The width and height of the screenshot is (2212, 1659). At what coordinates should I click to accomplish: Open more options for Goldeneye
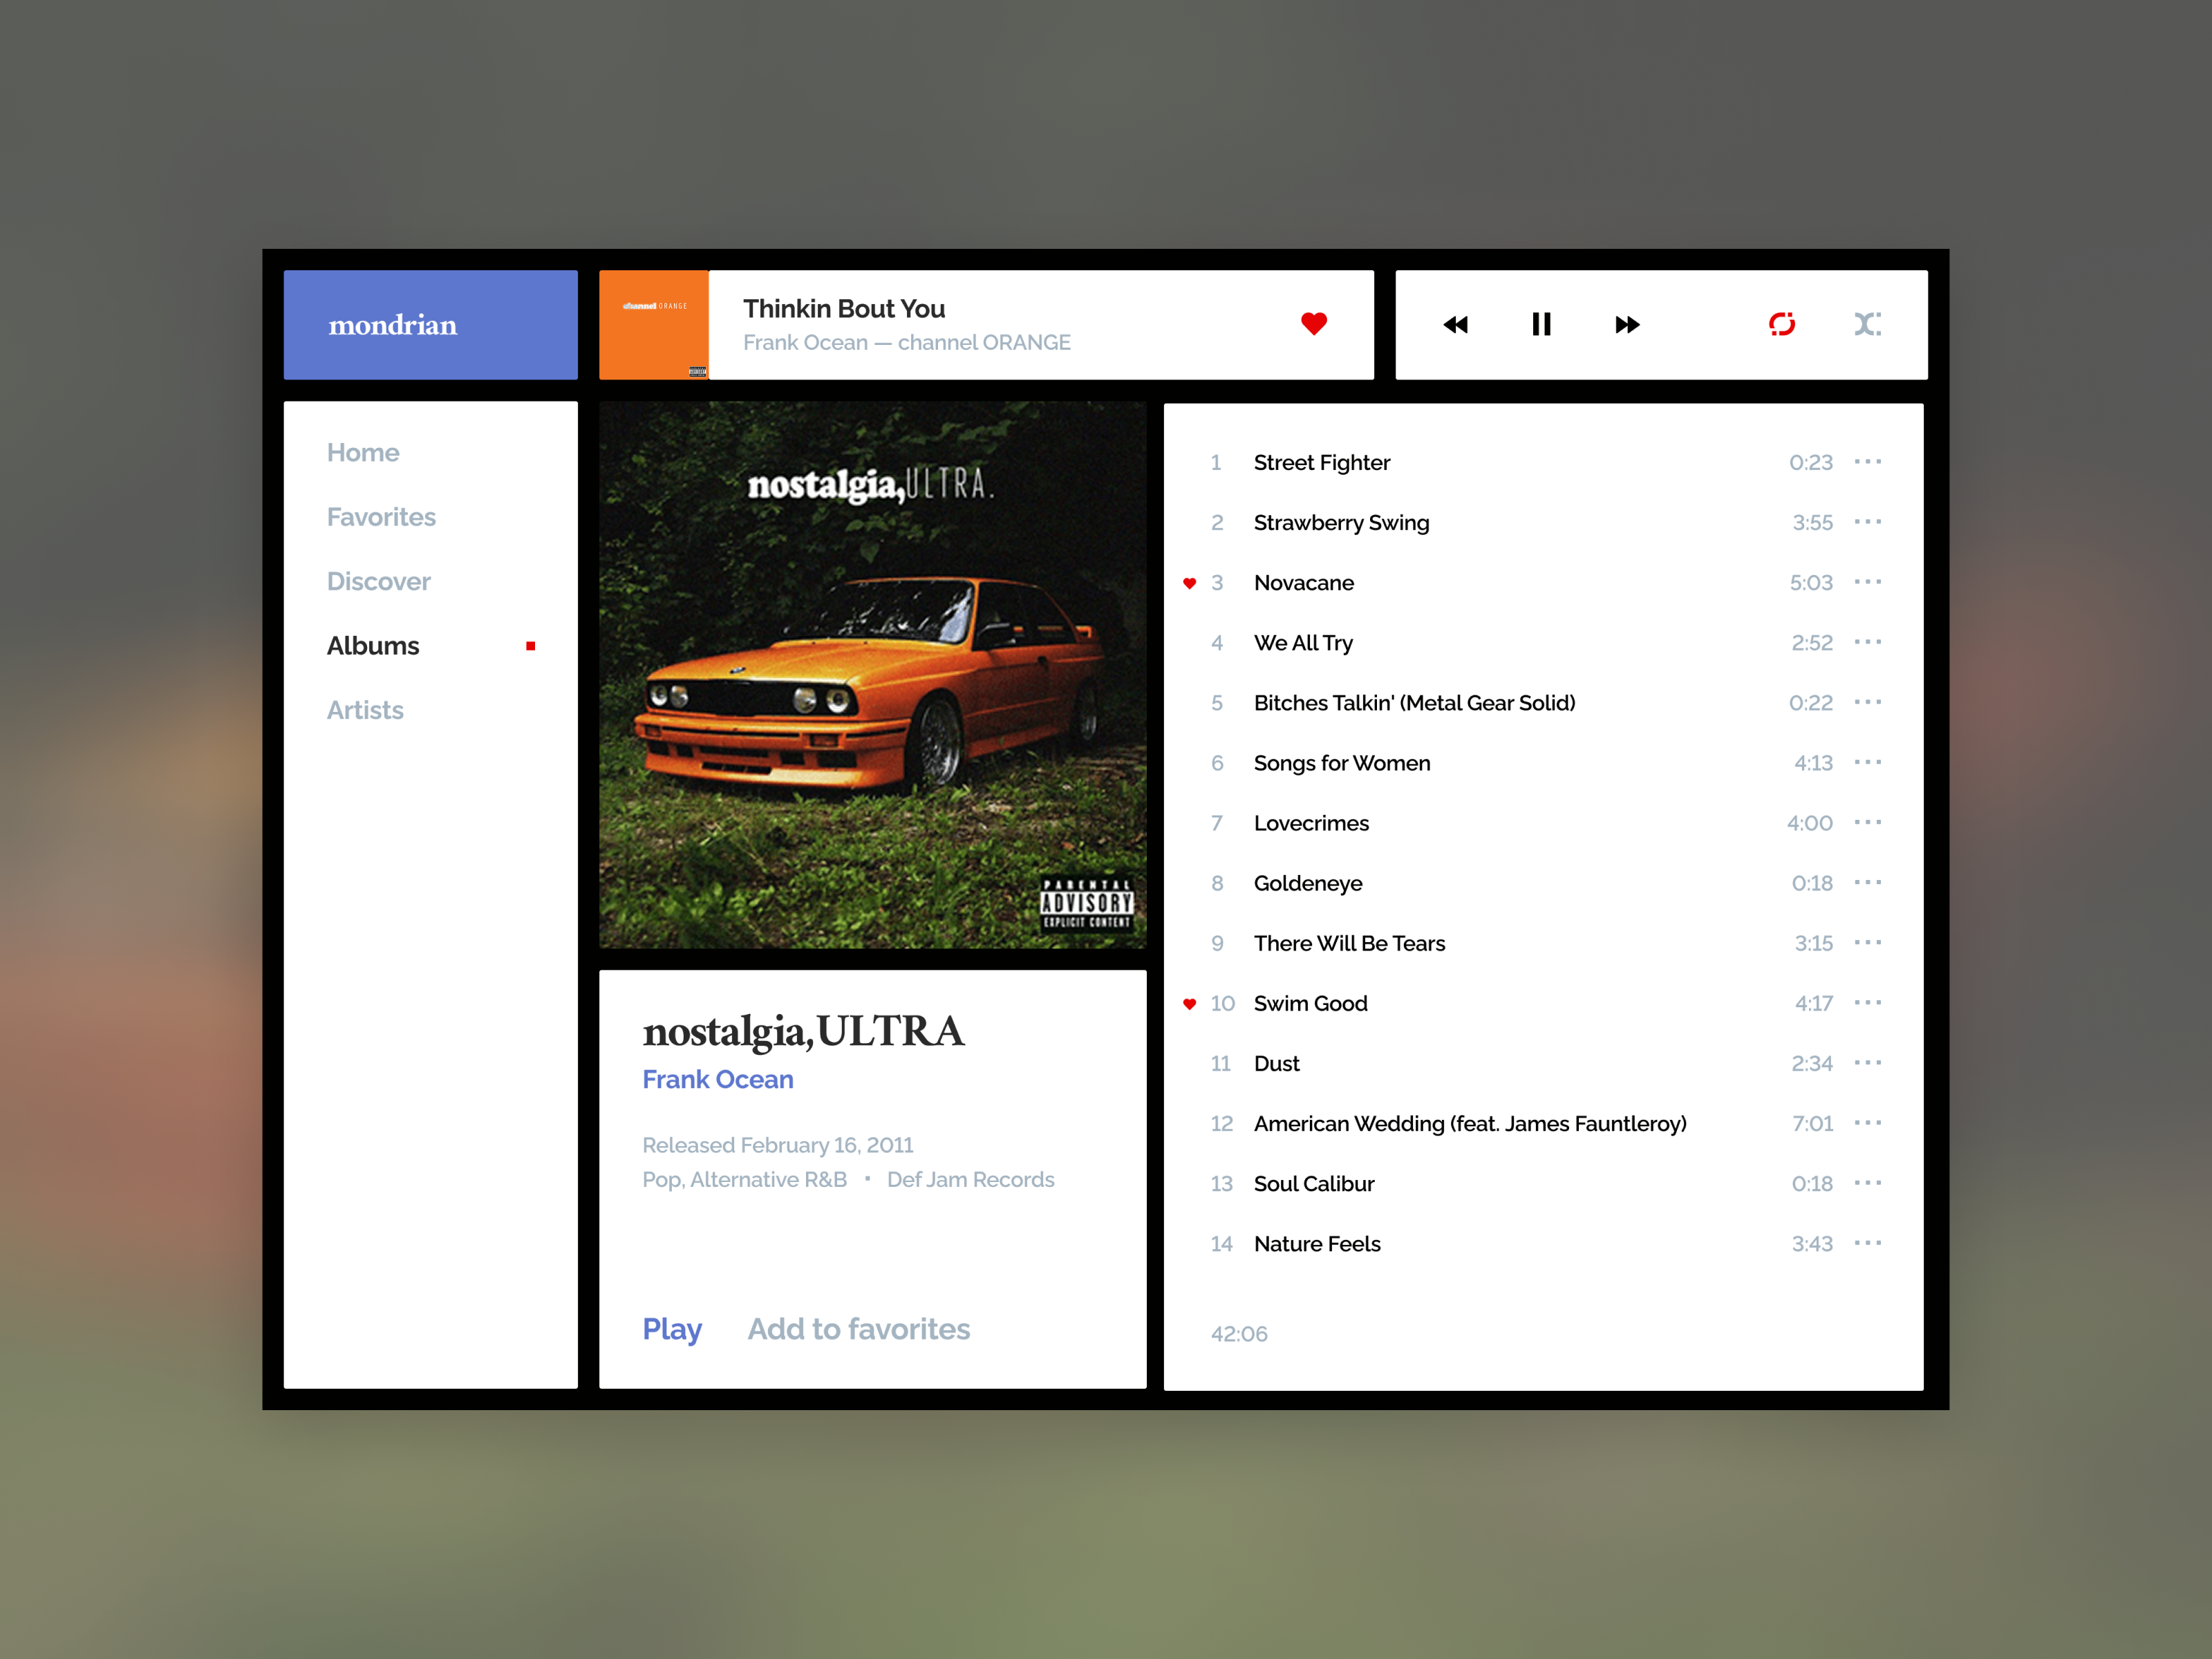tap(1867, 882)
